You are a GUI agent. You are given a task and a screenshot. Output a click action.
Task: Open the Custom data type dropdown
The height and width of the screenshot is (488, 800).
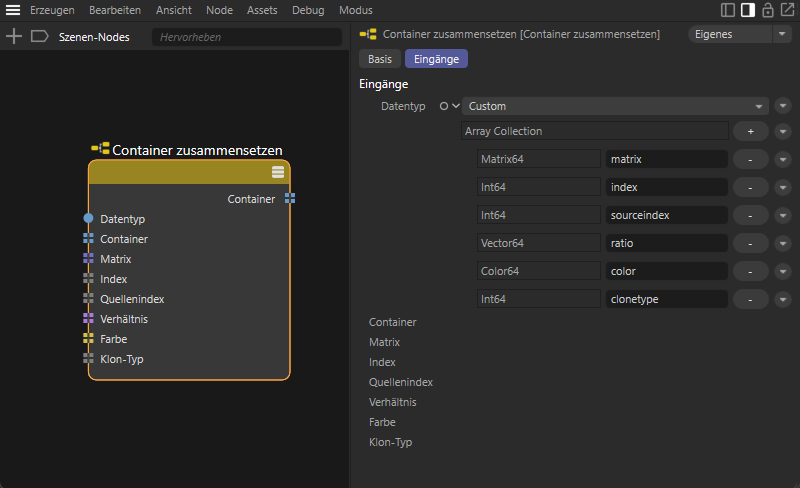pos(614,106)
